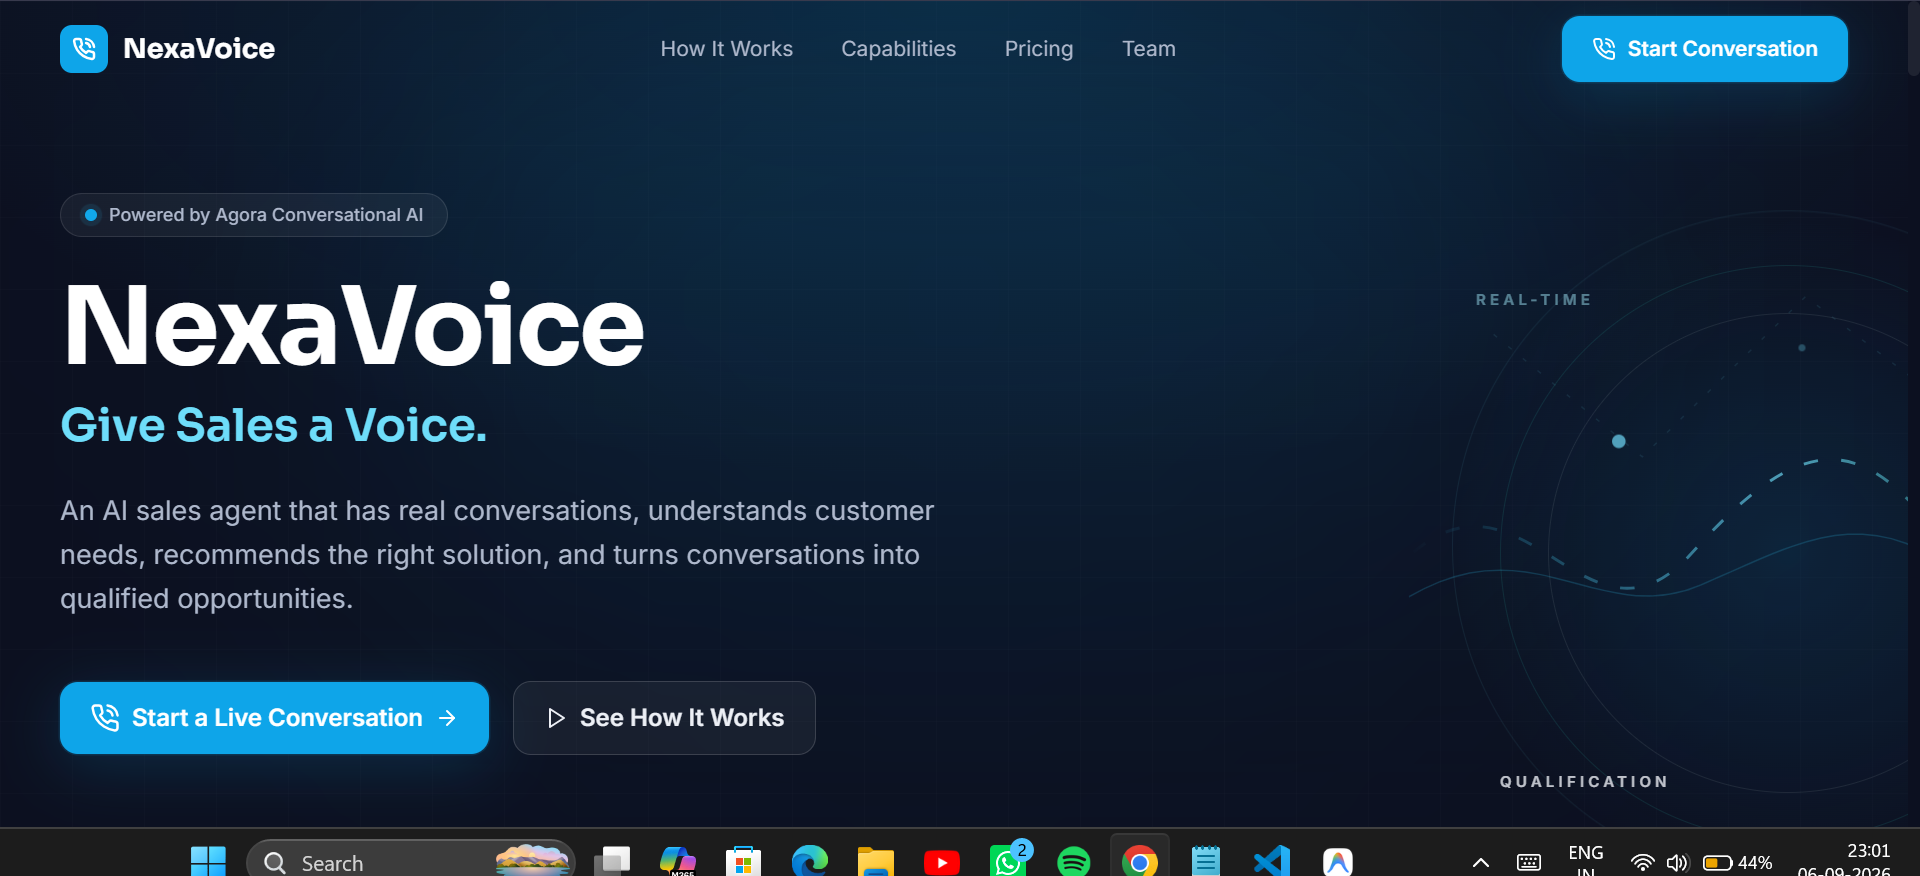The image size is (1920, 876).
Task: Open Task View from the taskbar
Action: point(612,862)
